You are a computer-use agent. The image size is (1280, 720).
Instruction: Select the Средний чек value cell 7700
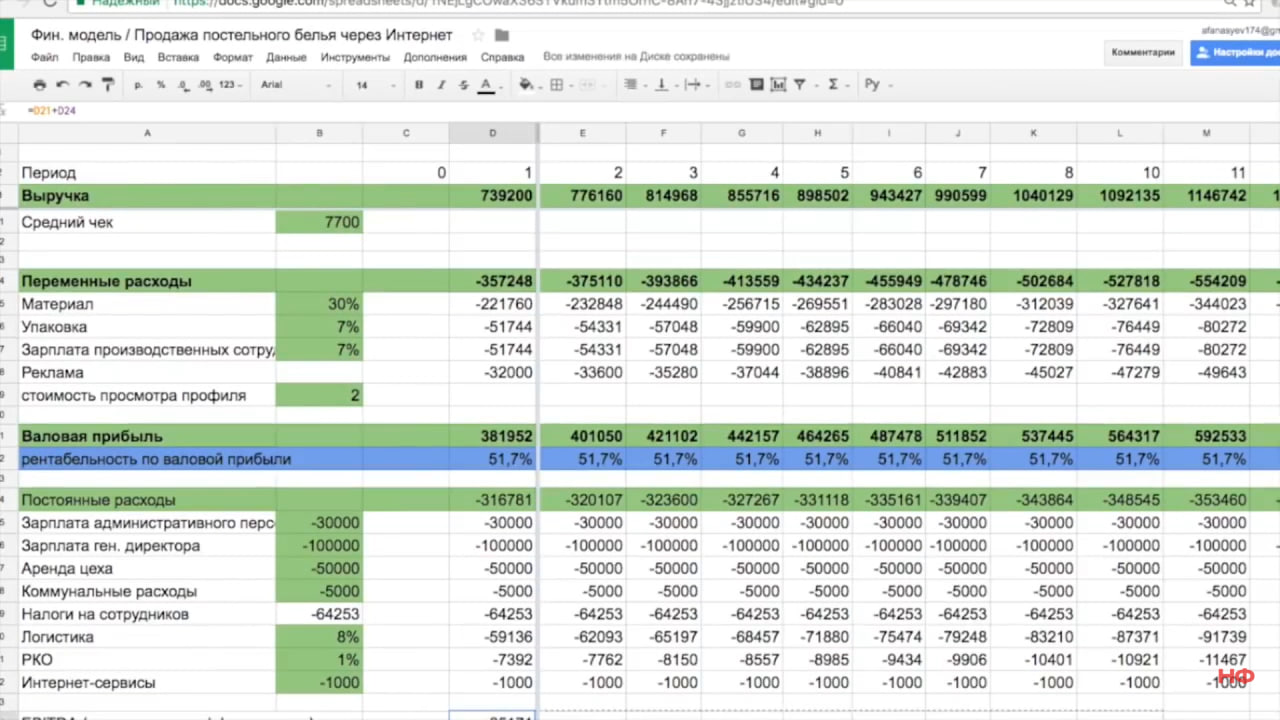319,222
